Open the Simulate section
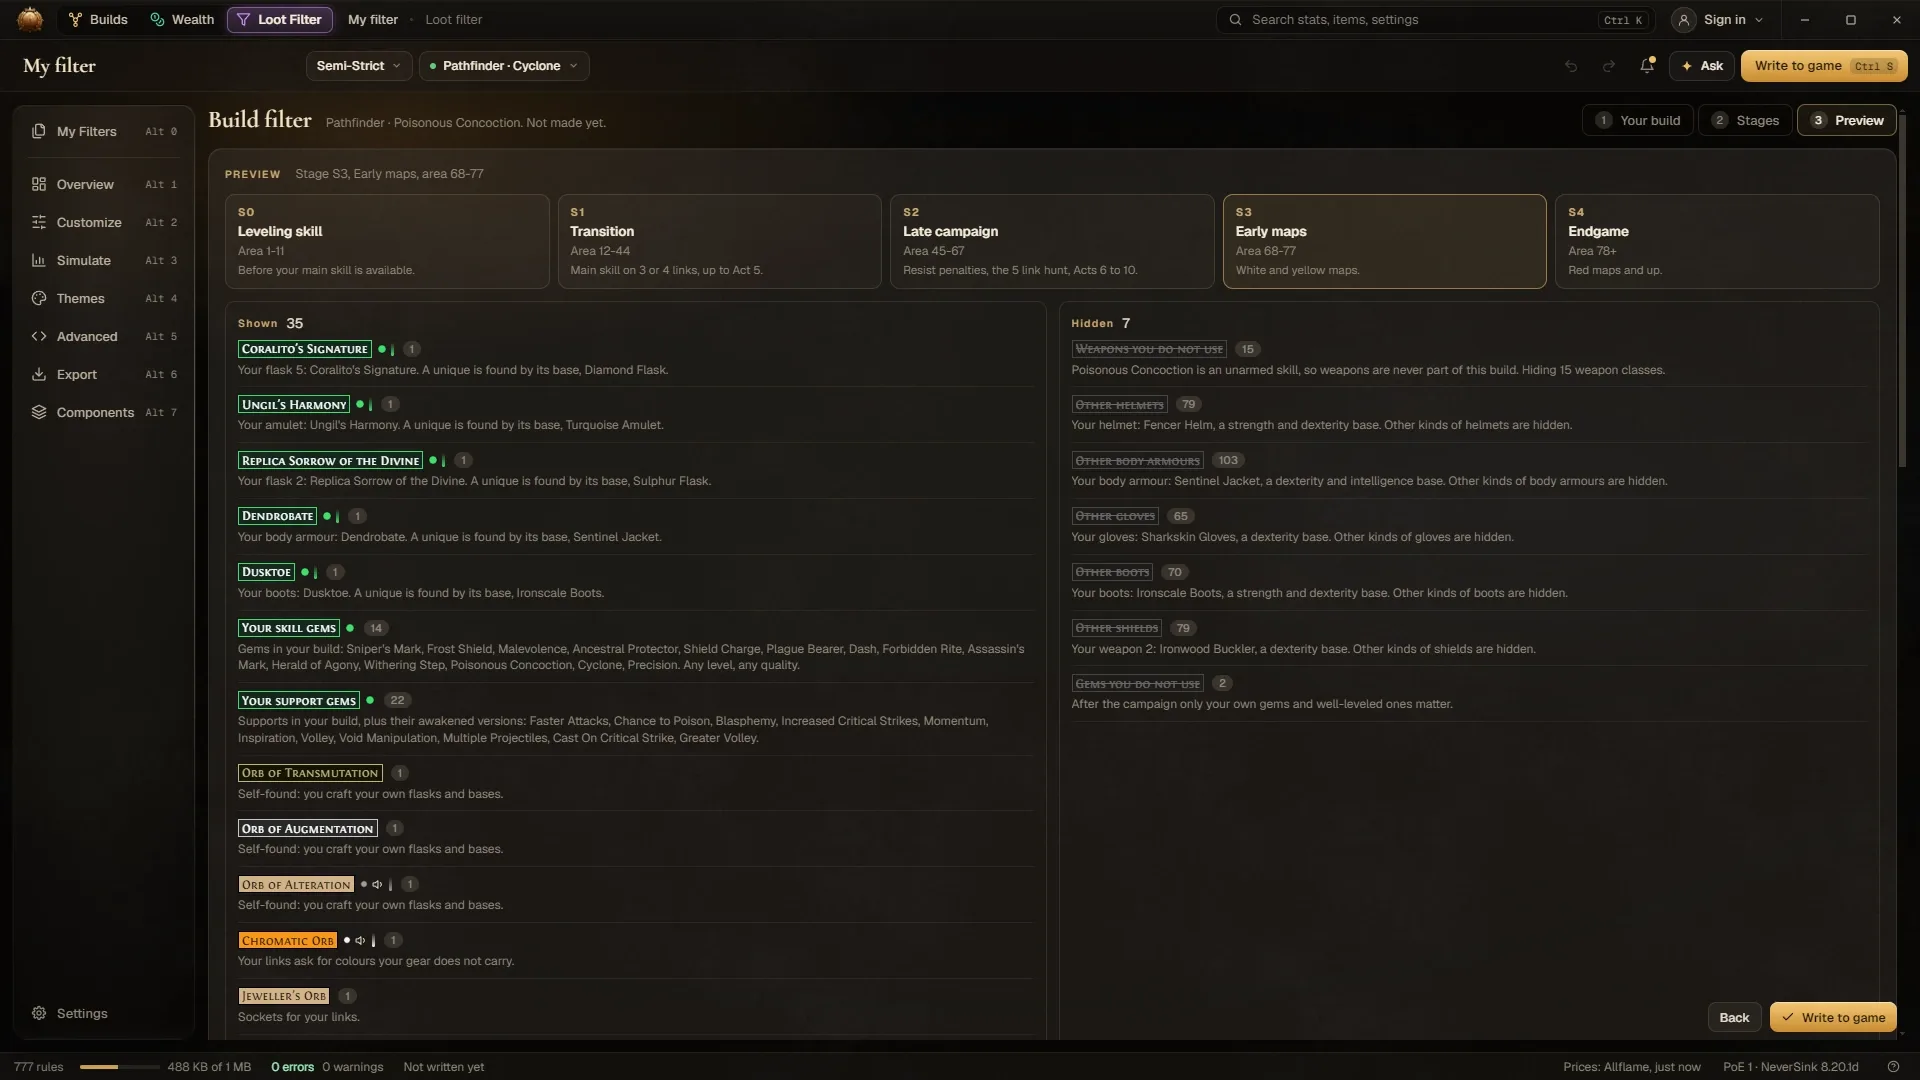The width and height of the screenshot is (1920, 1080). pyautogui.click(x=104, y=260)
